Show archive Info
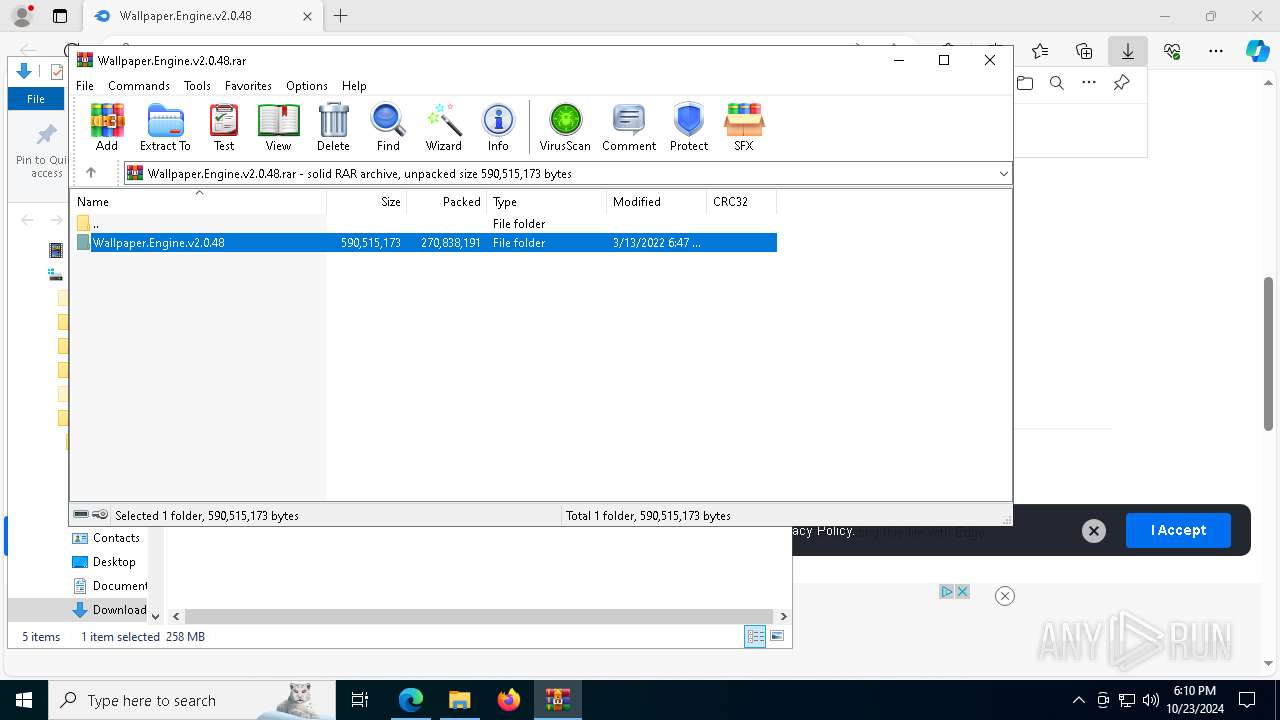 [x=498, y=127]
